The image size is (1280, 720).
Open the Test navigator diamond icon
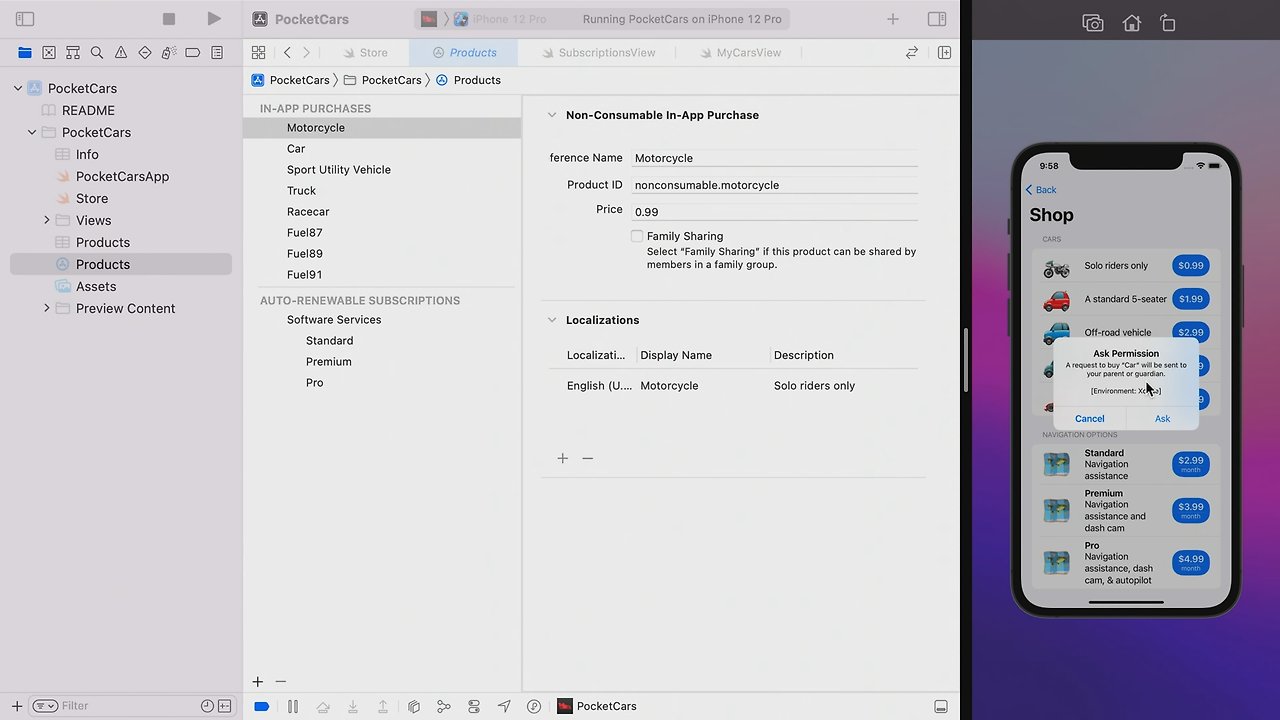(145, 52)
